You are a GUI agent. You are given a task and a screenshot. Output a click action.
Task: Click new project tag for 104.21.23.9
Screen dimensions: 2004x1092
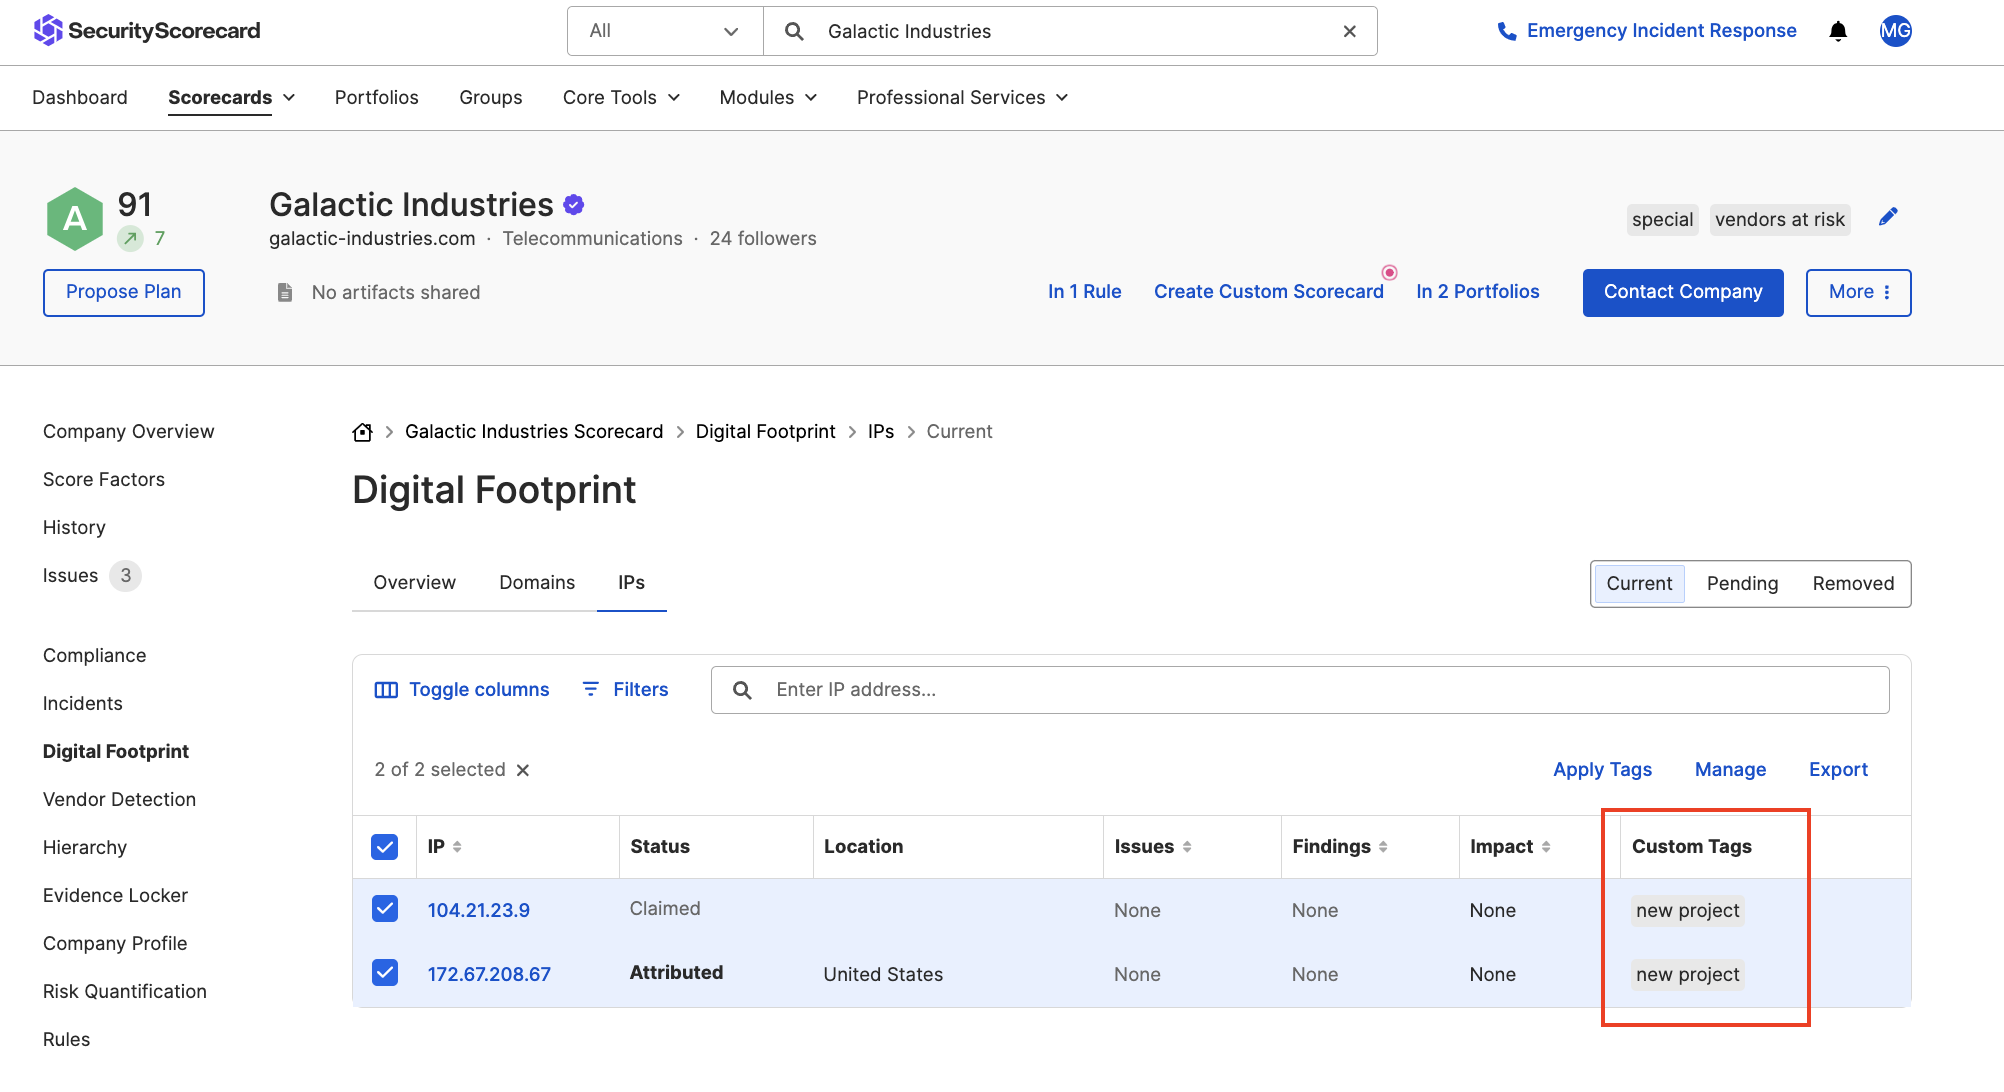tap(1688, 911)
